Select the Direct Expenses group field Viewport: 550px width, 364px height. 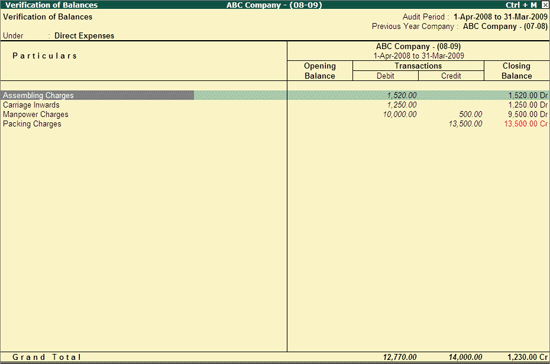coord(84,36)
